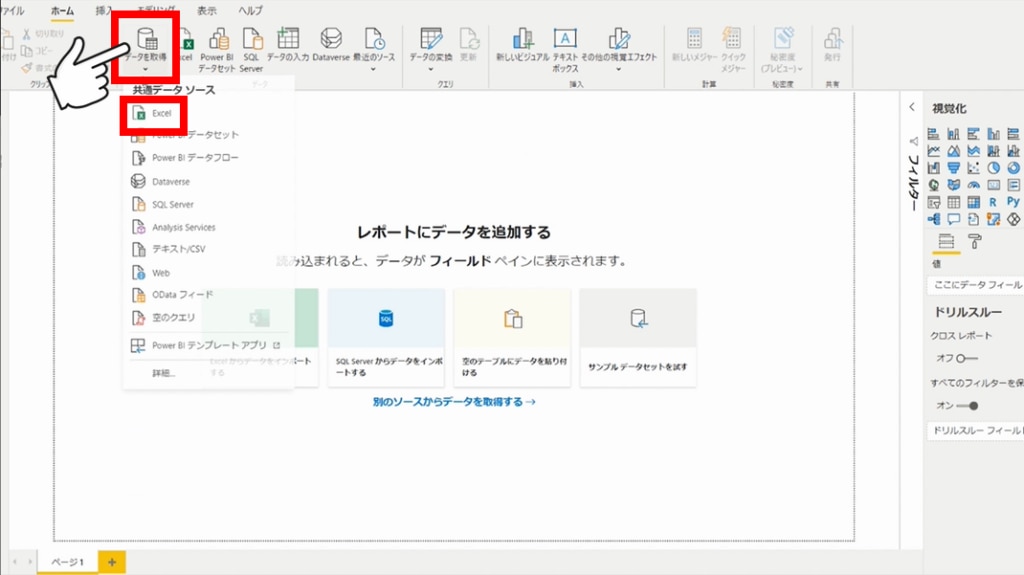Select the scatter chart visual
The image size is (1024, 575).
pos(974,168)
